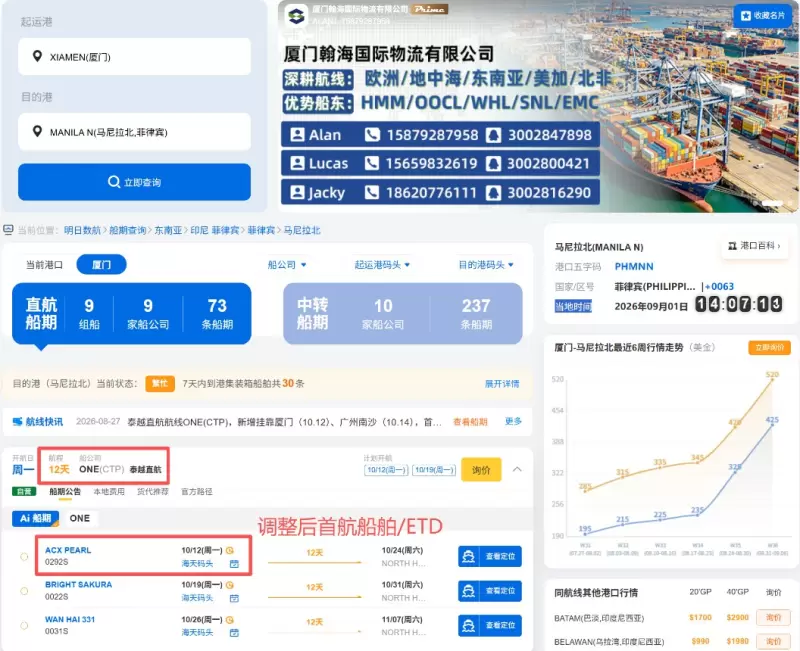Select the ACX PEARL radio button
800x651 pixels.
(24, 557)
